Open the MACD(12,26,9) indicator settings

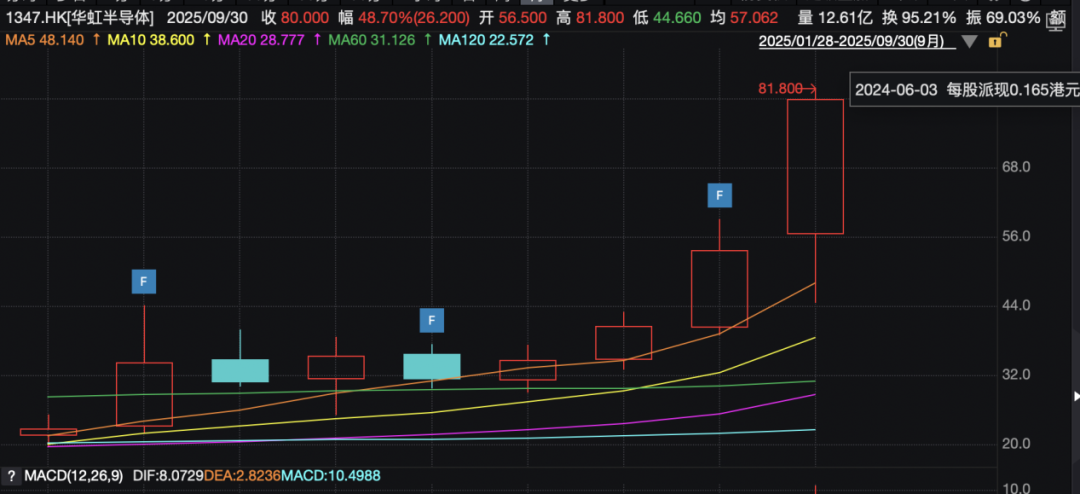(75, 476)
